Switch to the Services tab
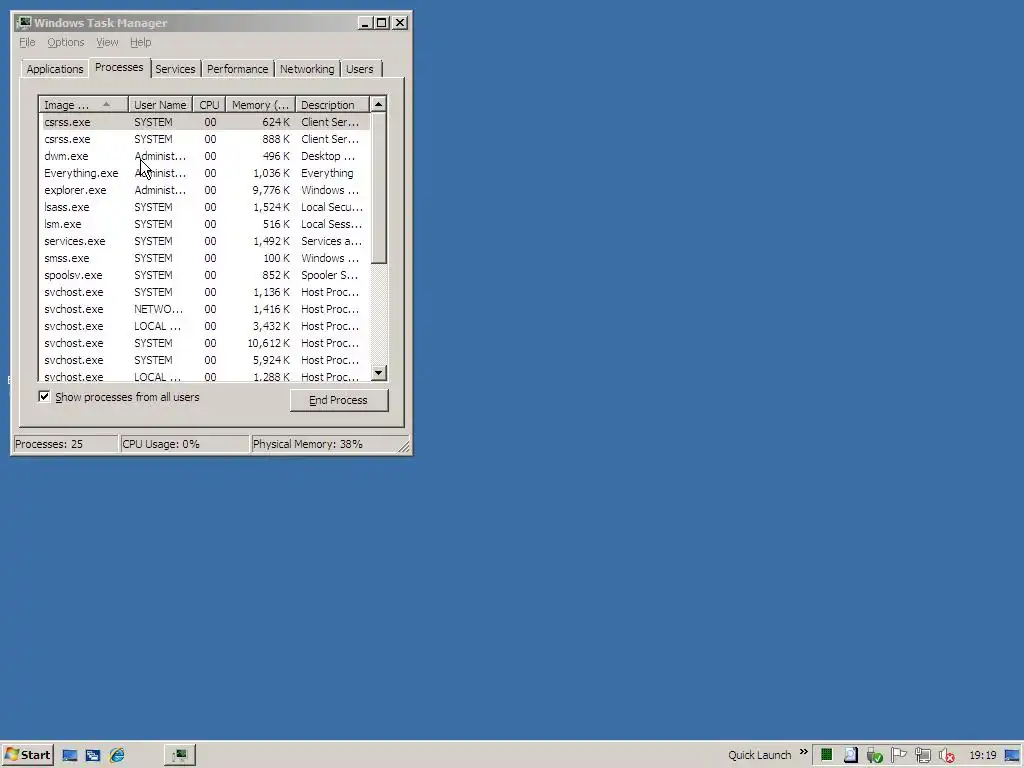This screenshot has width=1024, height=768. tap(175, 69)
